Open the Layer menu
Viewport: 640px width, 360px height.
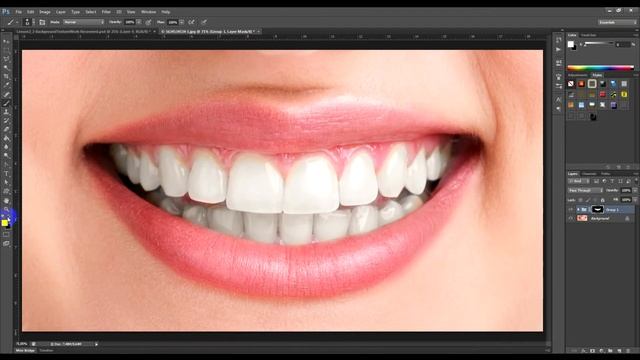pyautogui.click(x=60, y=12)
